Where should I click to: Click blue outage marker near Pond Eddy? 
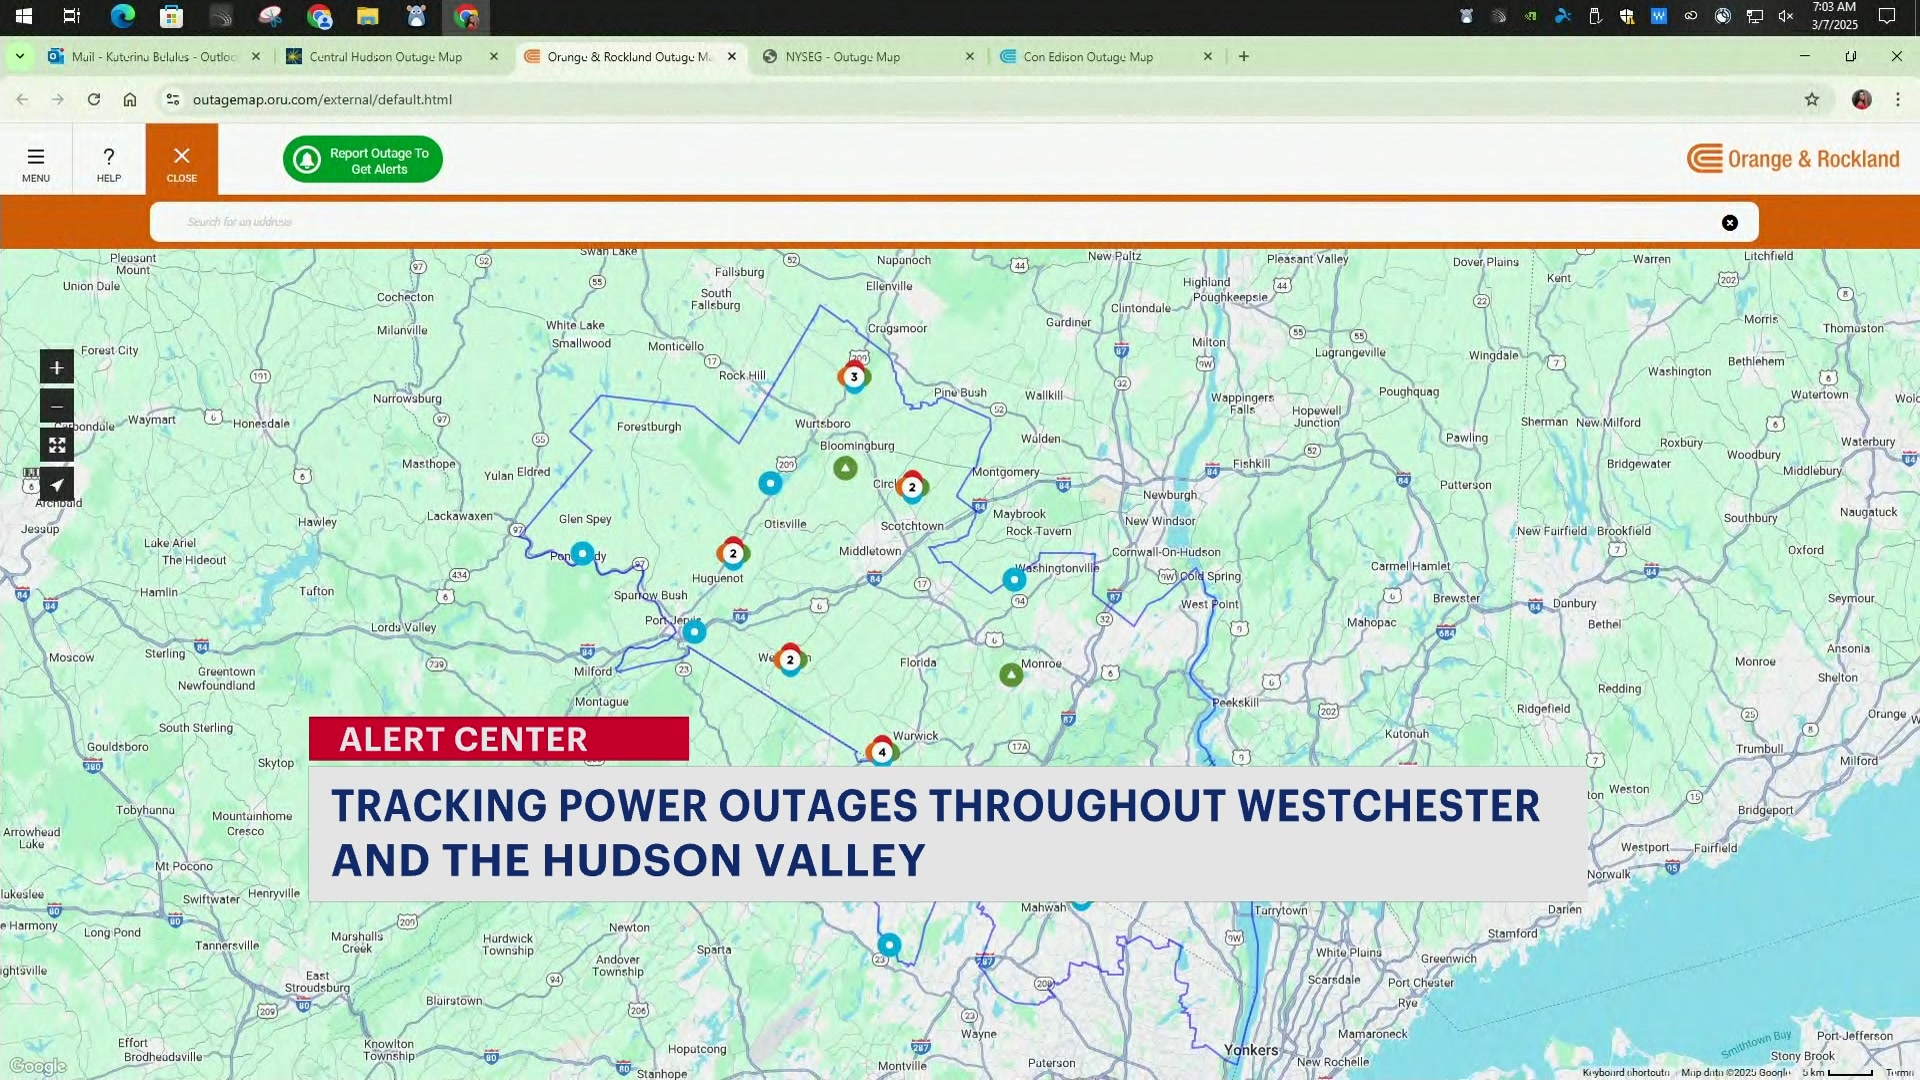click(x=582, y=552)
